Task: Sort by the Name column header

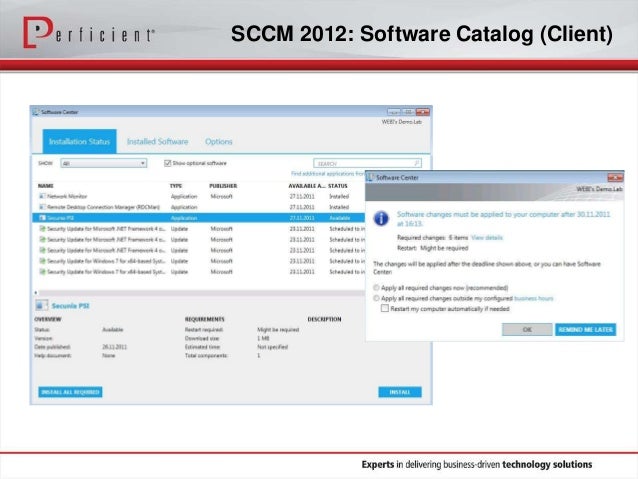Action: (x=46, y=186)
